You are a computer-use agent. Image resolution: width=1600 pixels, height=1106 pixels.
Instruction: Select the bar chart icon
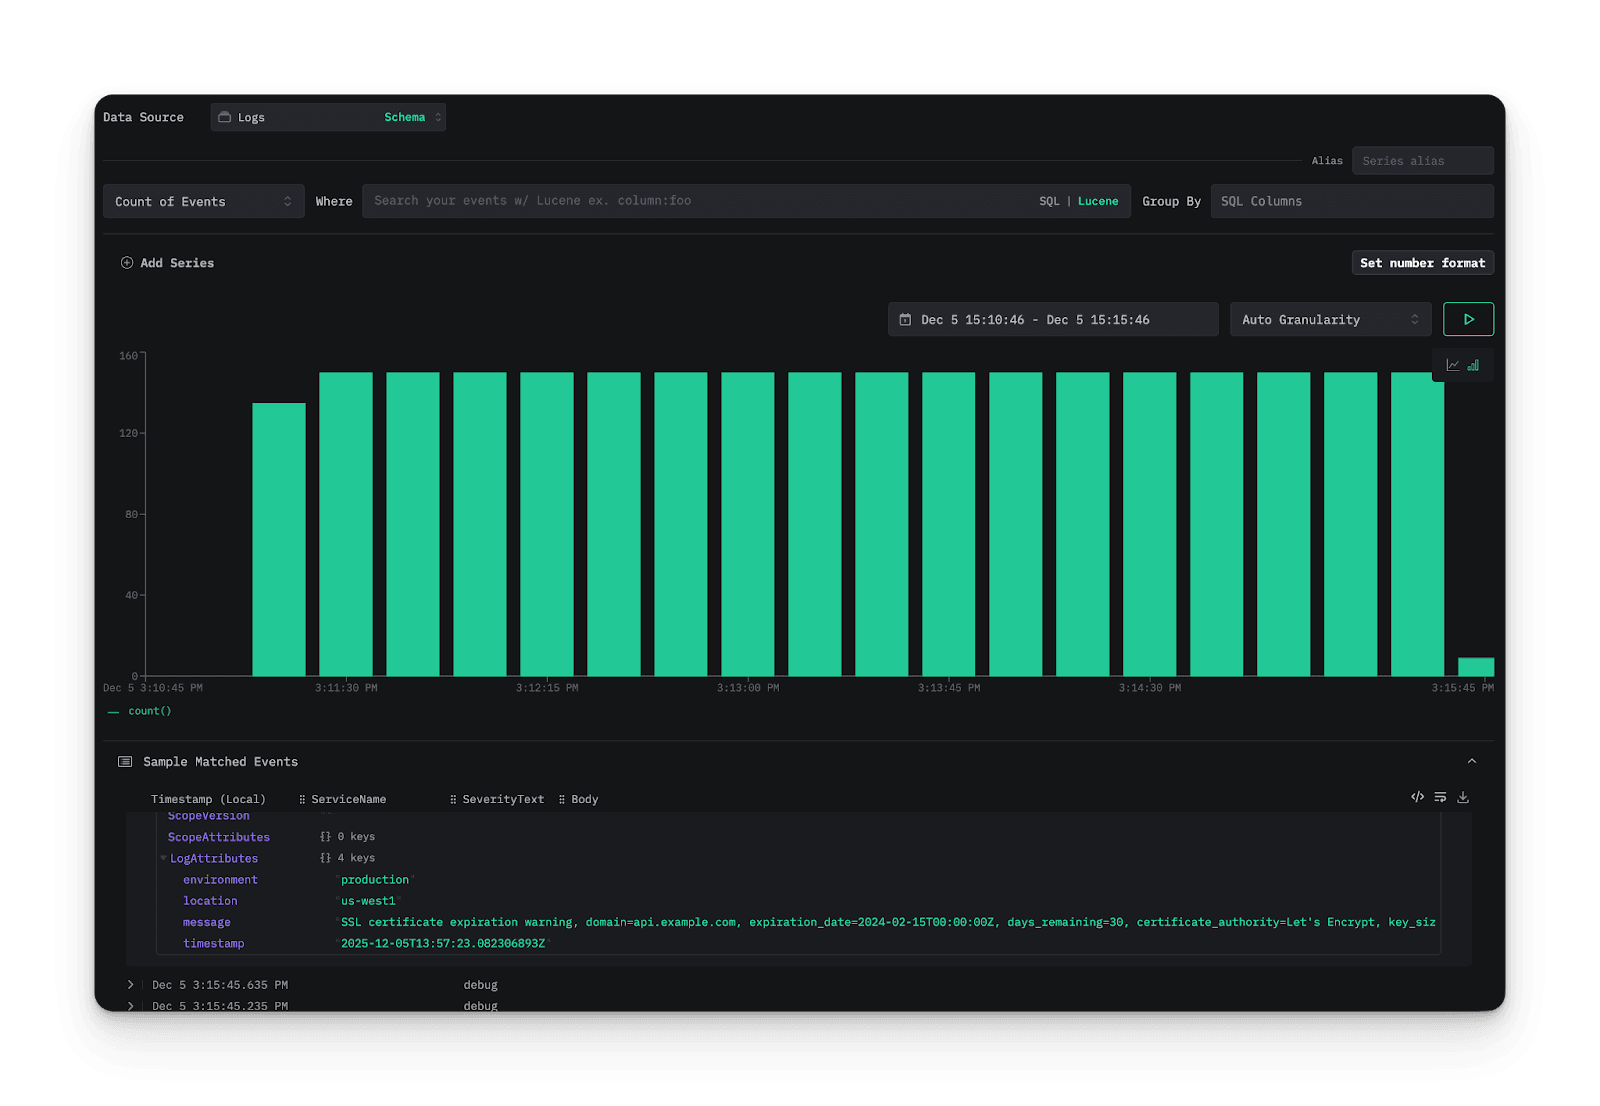(1472, 364)
